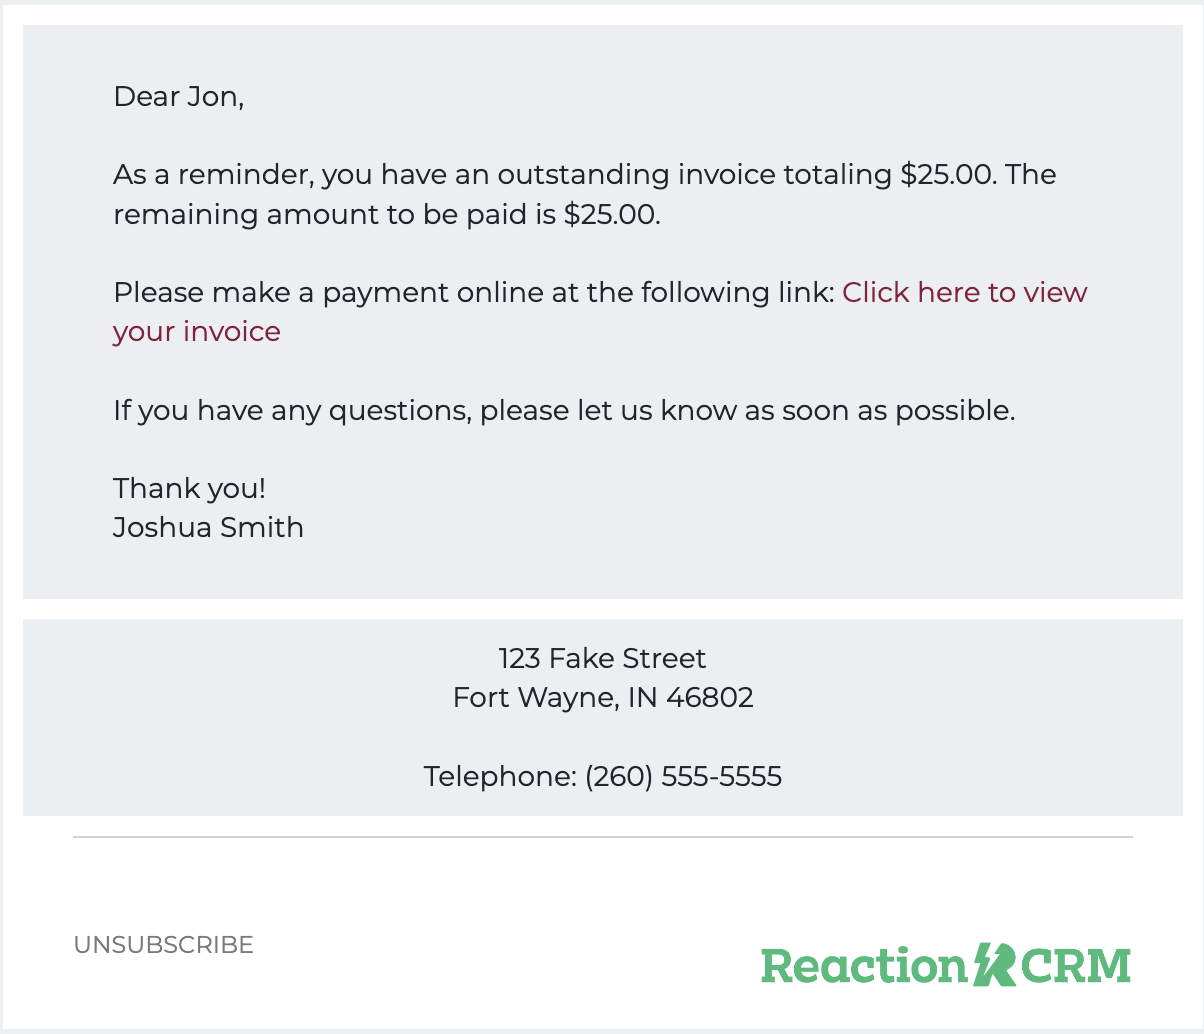Click the 123 Fake Street address line
This screenshot has width=1204, height=1034.
tap(602, 658)
